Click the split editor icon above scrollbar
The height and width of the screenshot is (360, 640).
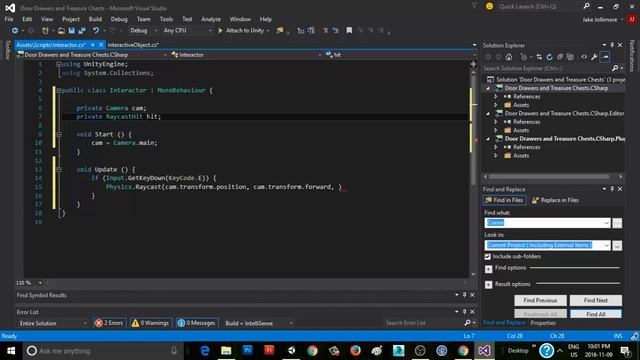473,64
